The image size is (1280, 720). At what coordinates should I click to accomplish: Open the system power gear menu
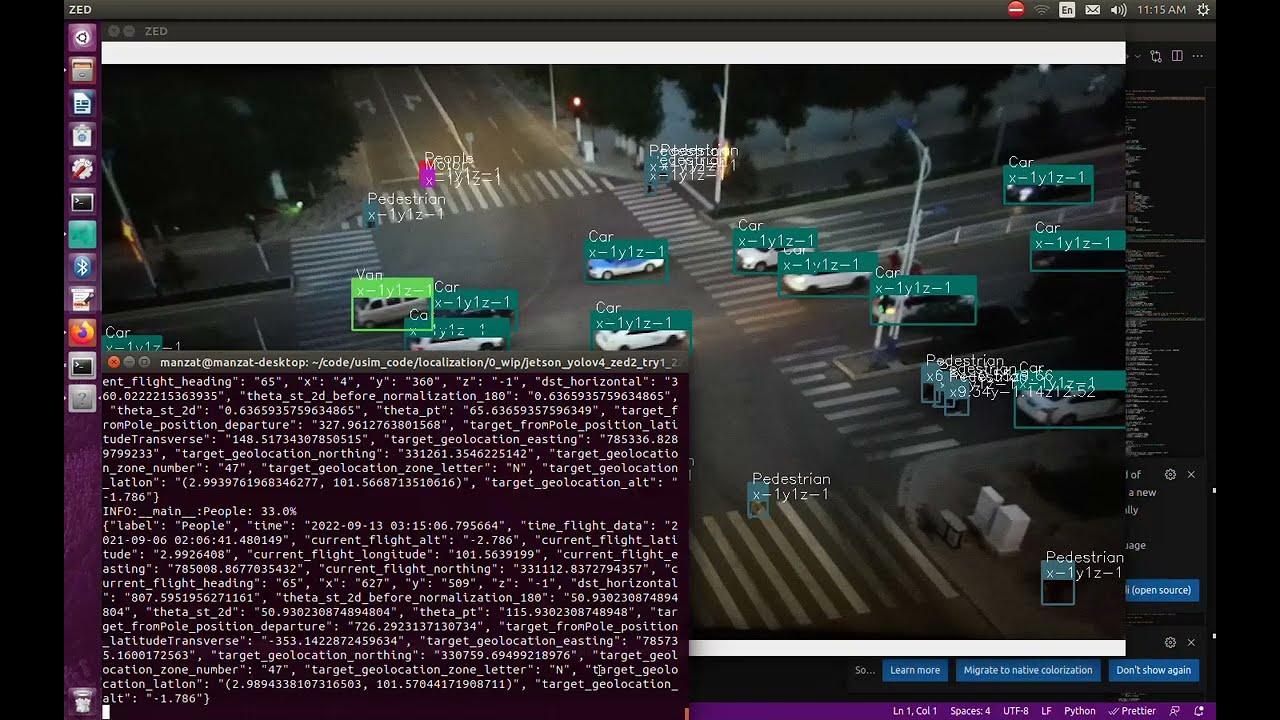tap(1203, 9)
